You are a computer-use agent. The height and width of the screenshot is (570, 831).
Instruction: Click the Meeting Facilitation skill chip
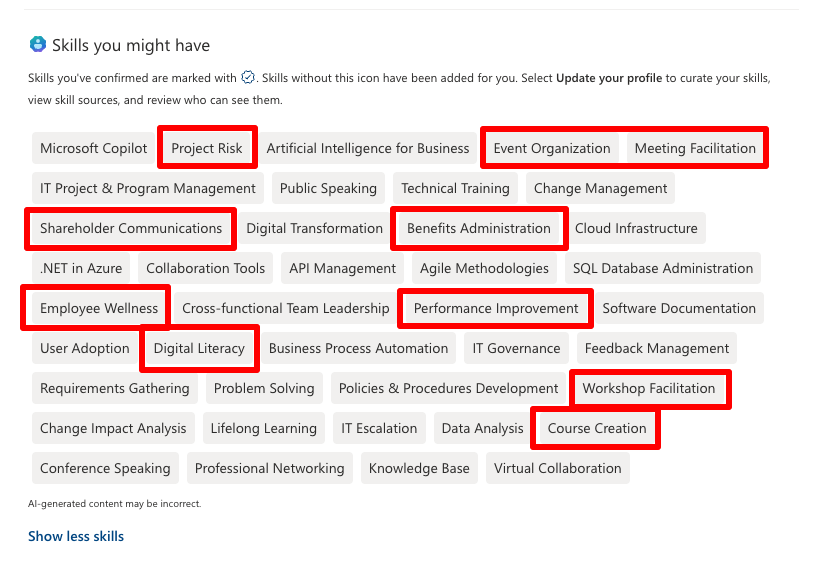point(695,148)
